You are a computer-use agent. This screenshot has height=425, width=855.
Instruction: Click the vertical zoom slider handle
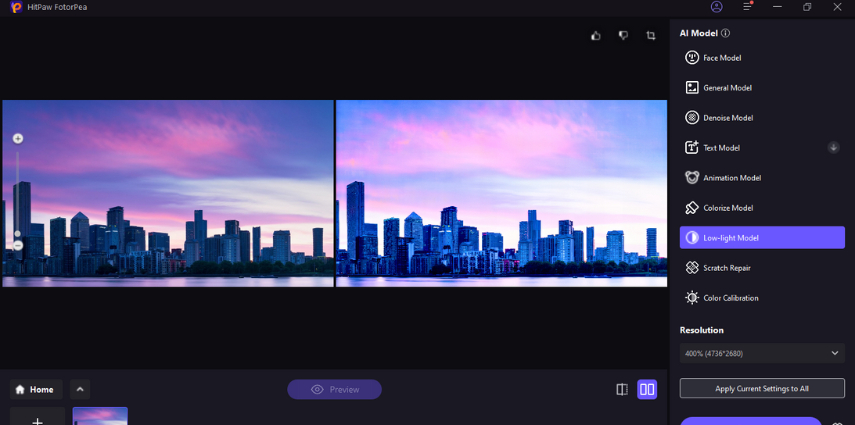pos(17,234)
